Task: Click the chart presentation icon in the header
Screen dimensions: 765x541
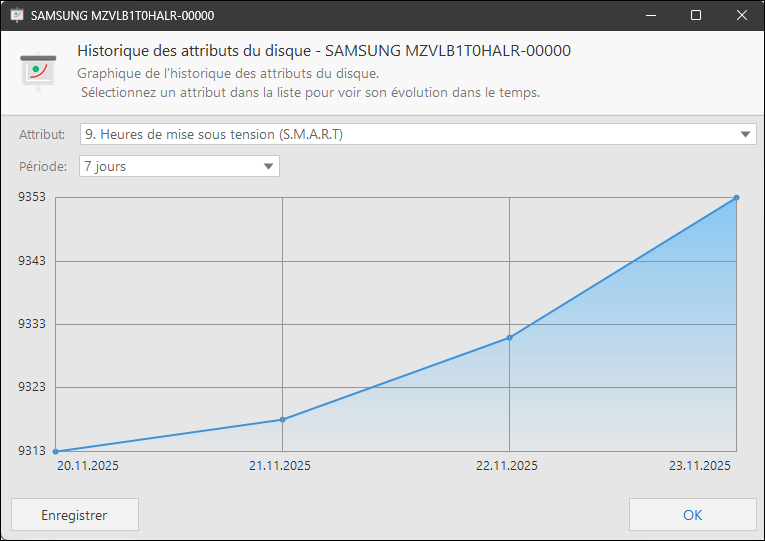Action: tap(38, 71)
